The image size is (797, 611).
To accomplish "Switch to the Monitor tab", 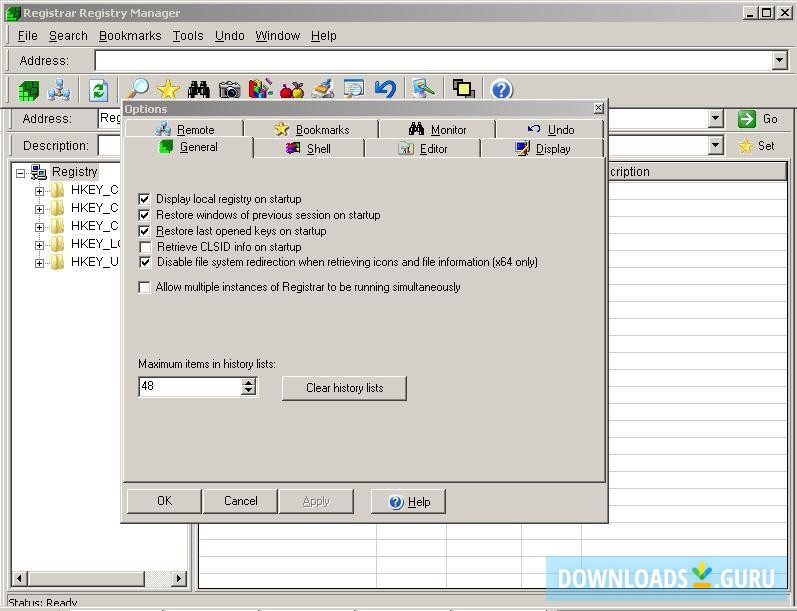I will (x=437, y=129).
